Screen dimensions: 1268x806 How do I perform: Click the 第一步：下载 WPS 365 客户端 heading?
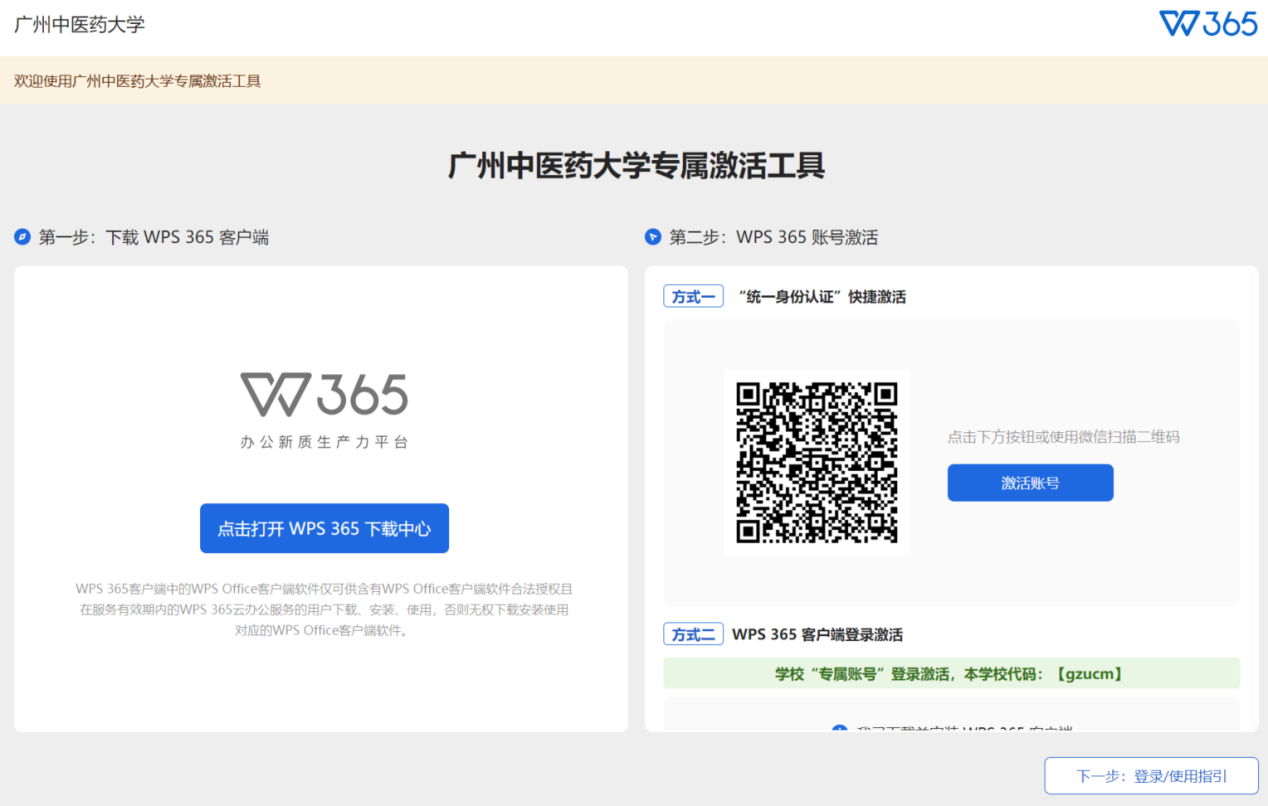pyautogui.click(x=153, y=237)
